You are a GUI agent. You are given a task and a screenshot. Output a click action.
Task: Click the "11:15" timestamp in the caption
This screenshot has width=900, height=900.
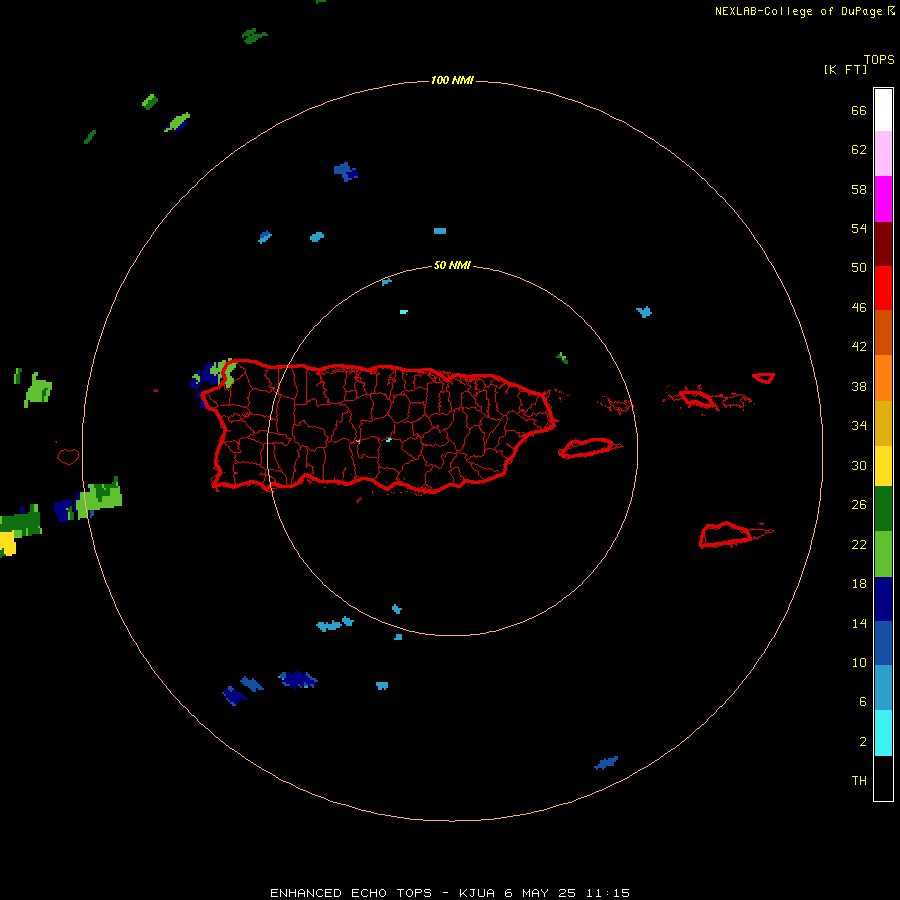click(608, 893)
